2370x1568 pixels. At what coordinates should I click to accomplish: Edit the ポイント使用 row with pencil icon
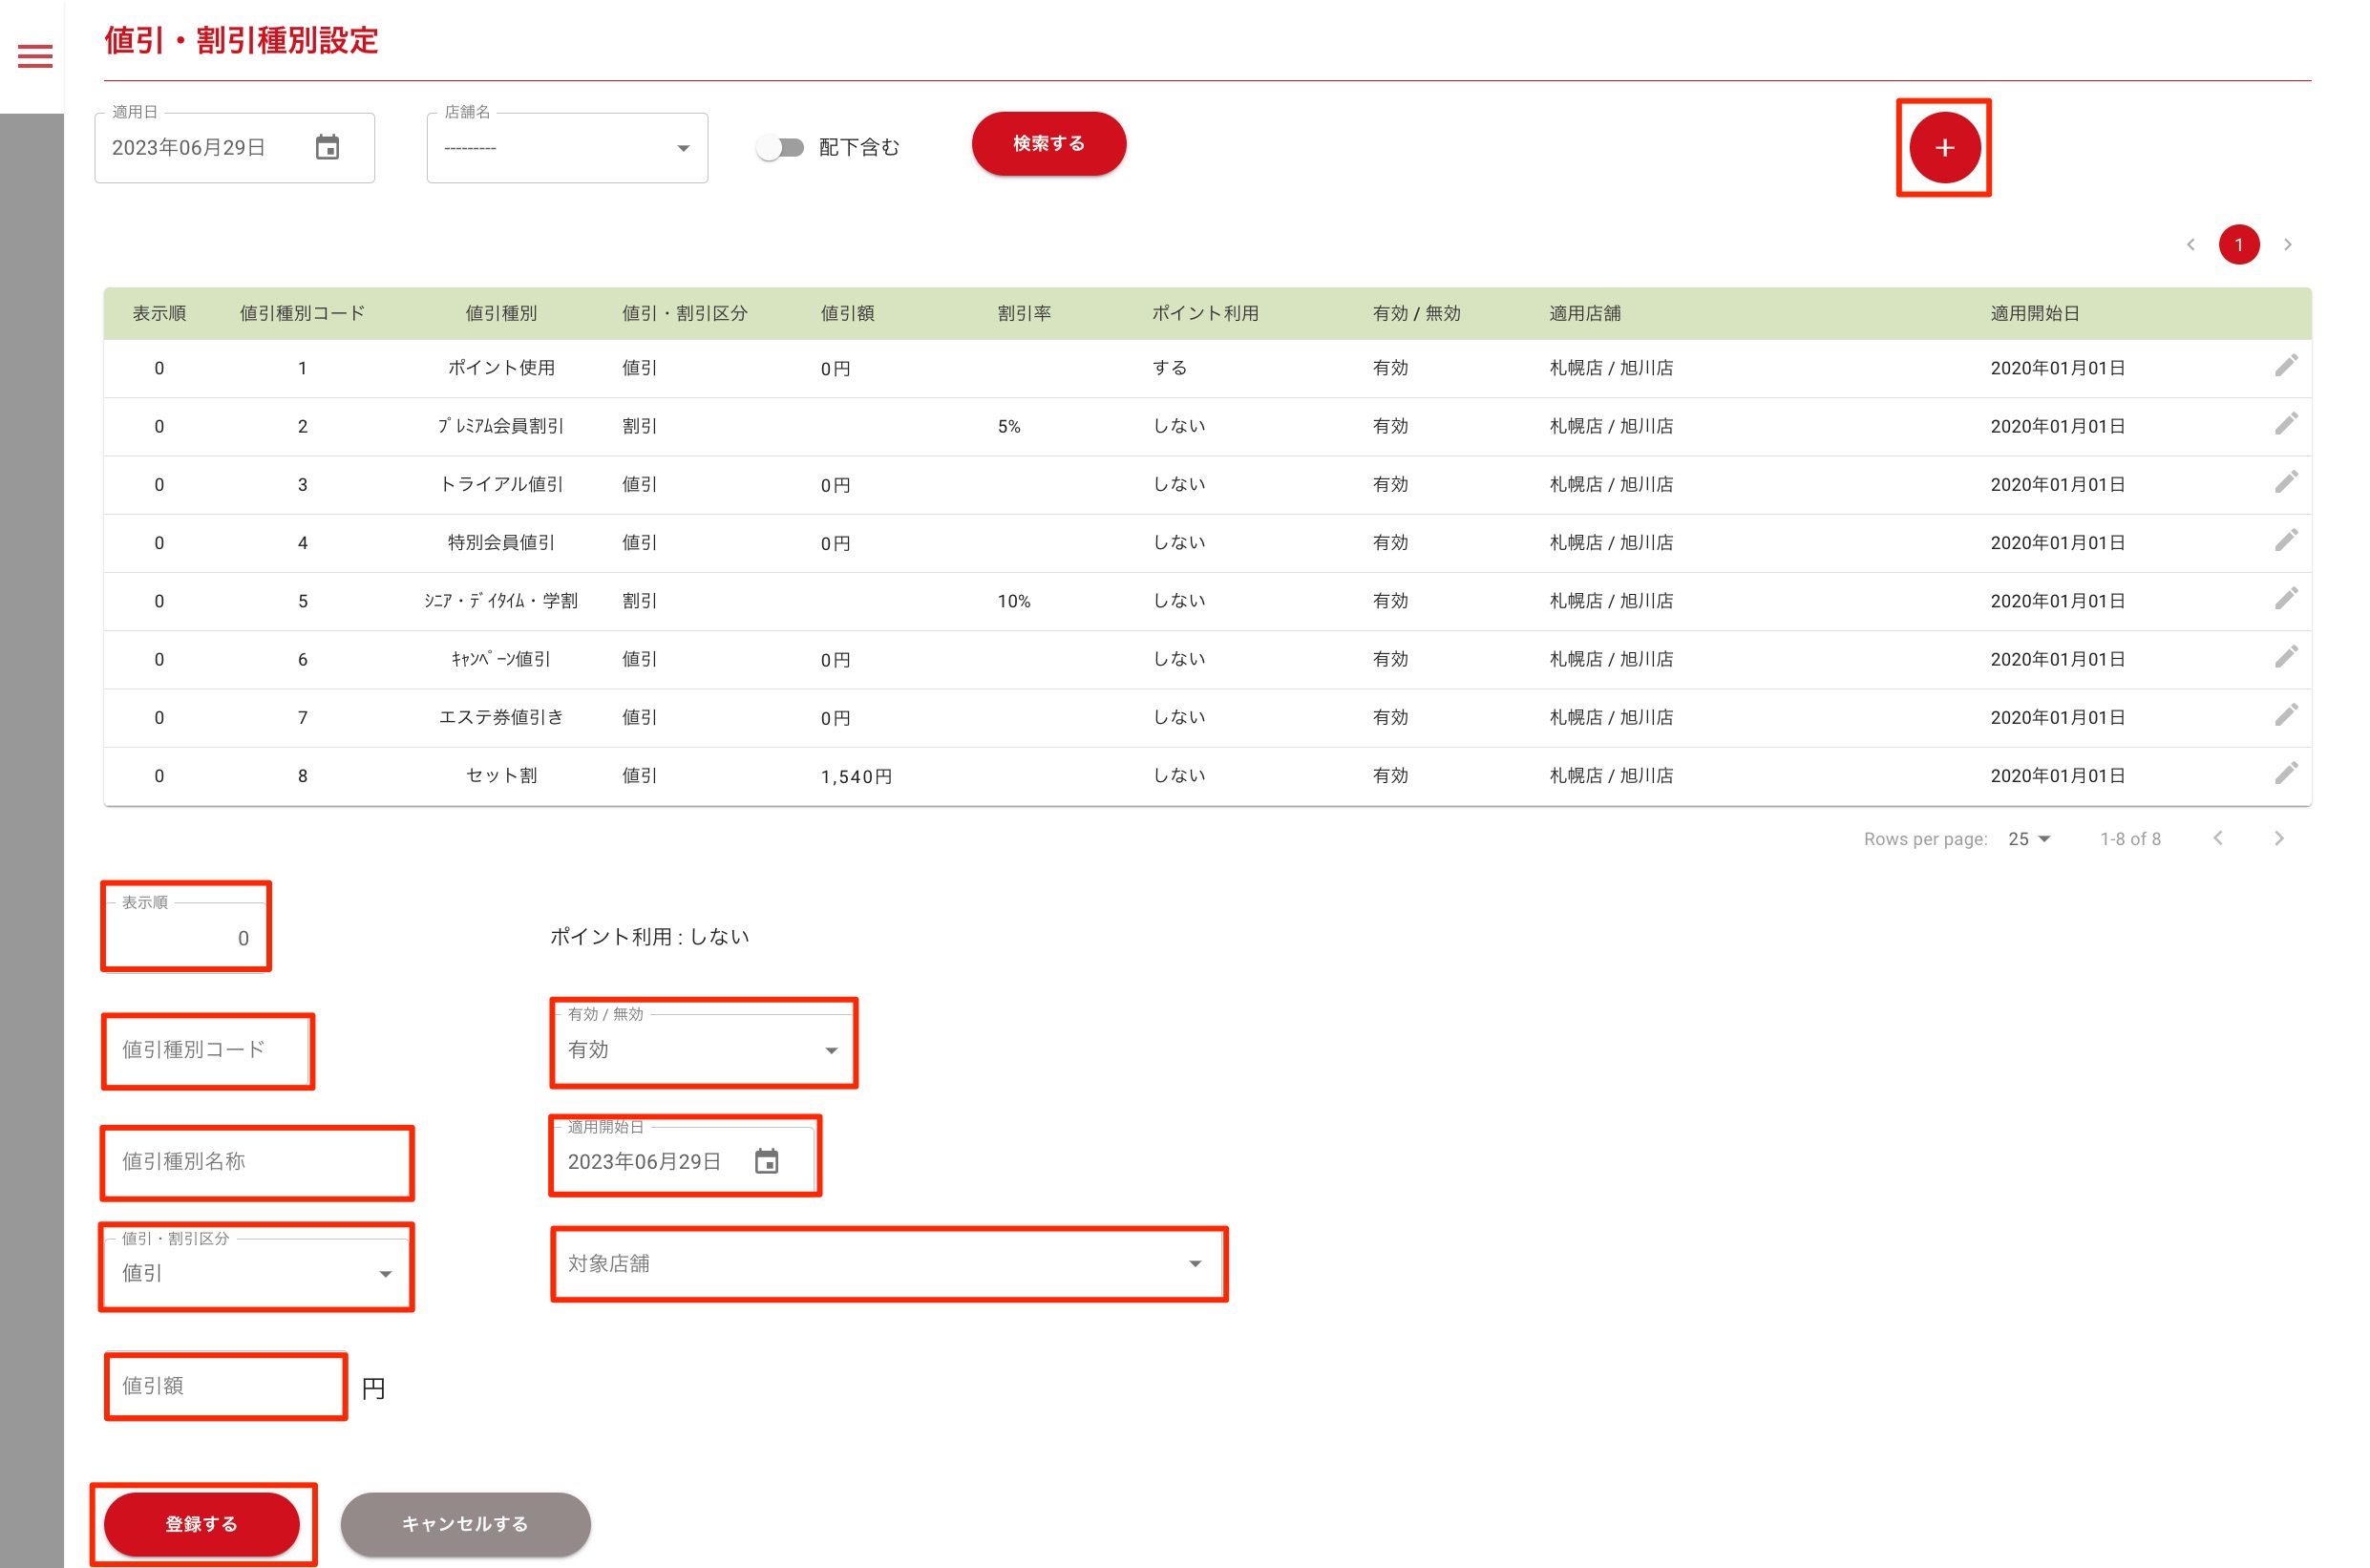[2285, 366]
